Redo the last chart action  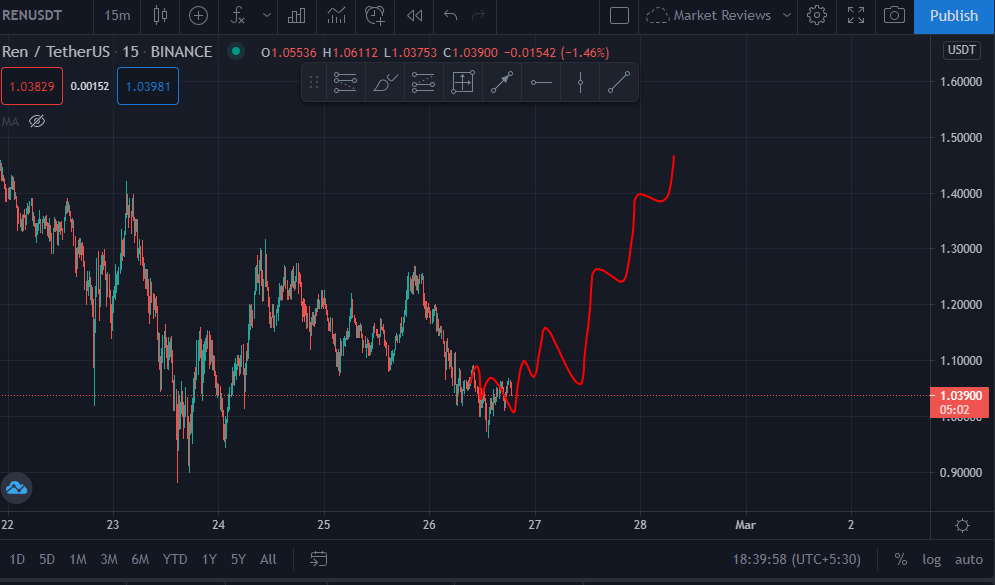479,15
